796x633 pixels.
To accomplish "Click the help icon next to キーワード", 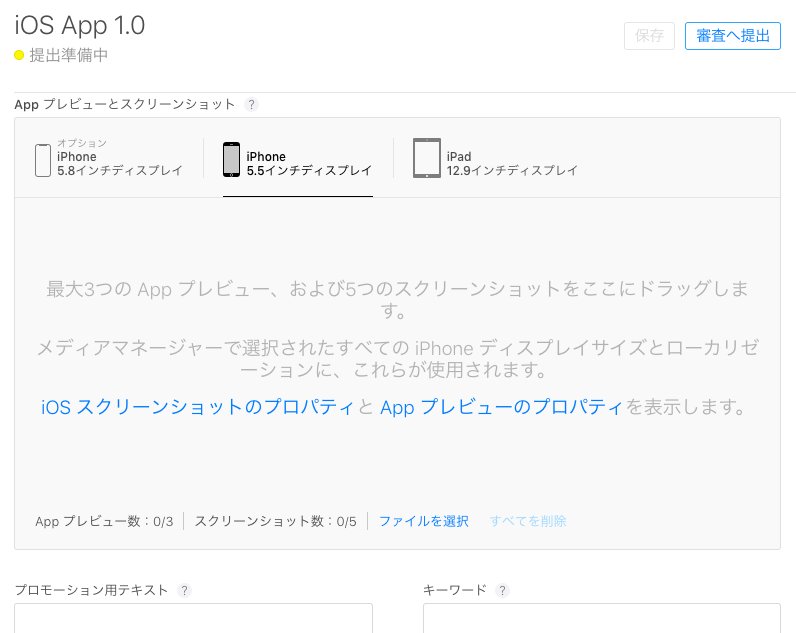I will click(502, 590).
